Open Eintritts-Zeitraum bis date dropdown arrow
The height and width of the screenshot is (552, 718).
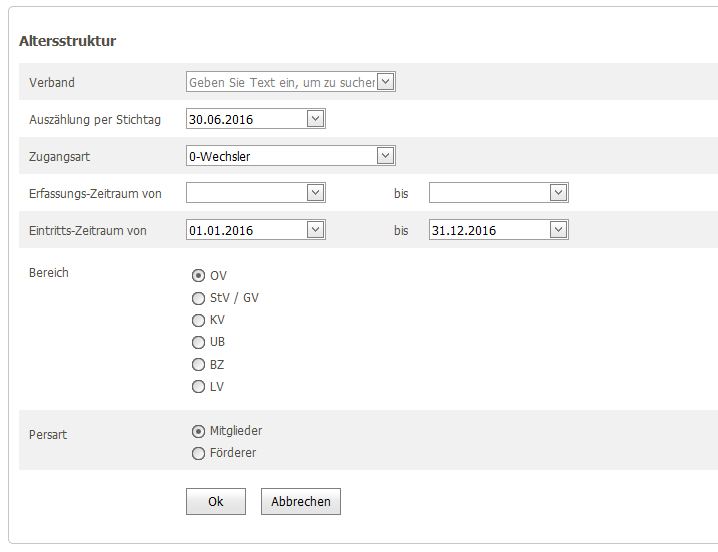click(558, 230)
